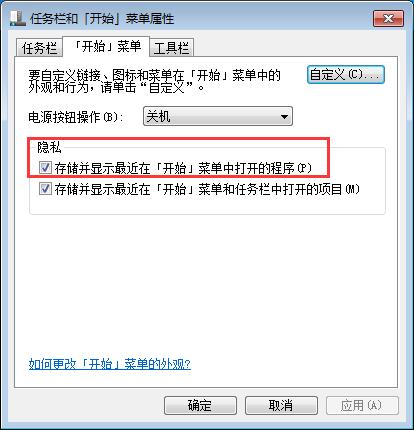The height and width of the screenshot is (430, 414).
Task: Click the dialog title bar text
Action: click(x=102, y=18)
